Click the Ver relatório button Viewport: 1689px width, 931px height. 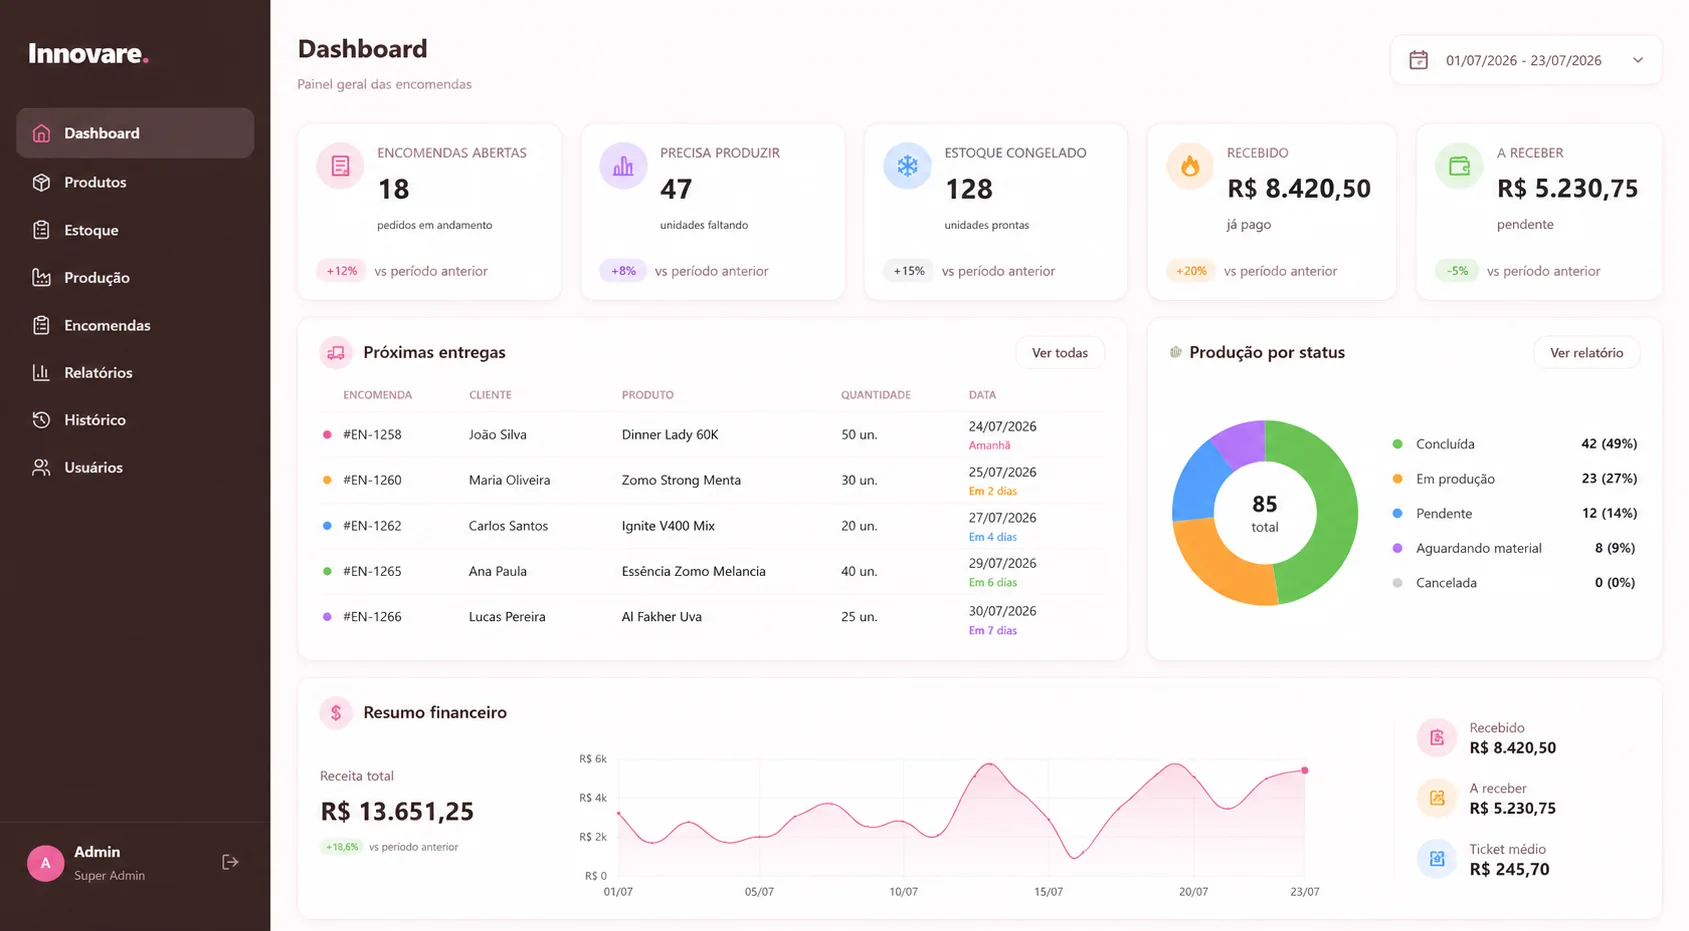coord(1587,353)
